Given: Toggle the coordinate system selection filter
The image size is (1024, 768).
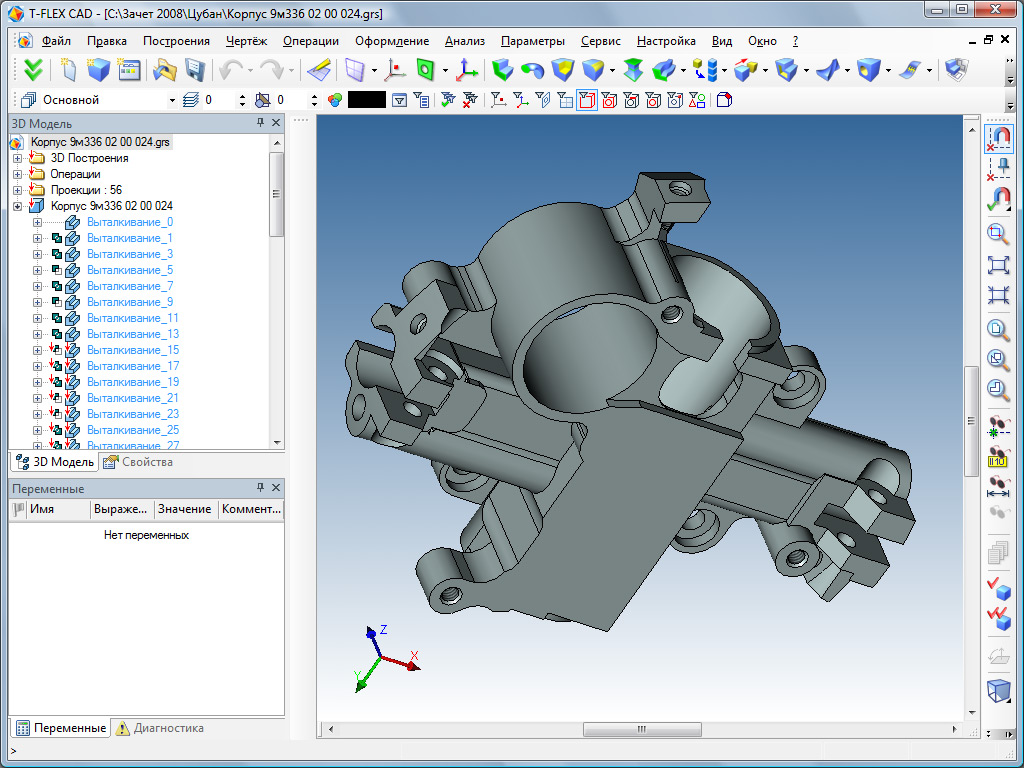Looking at the screenshot, I should [x=520, y=100].
